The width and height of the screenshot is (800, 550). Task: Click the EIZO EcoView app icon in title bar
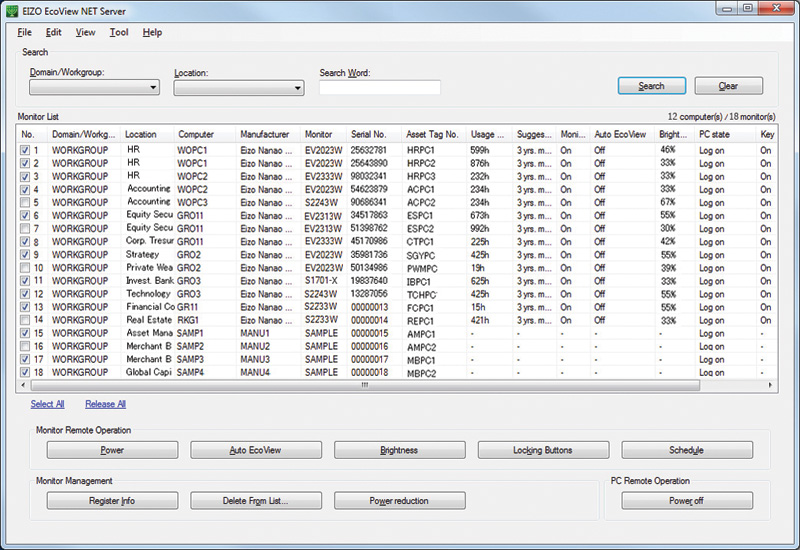point(11,9)
